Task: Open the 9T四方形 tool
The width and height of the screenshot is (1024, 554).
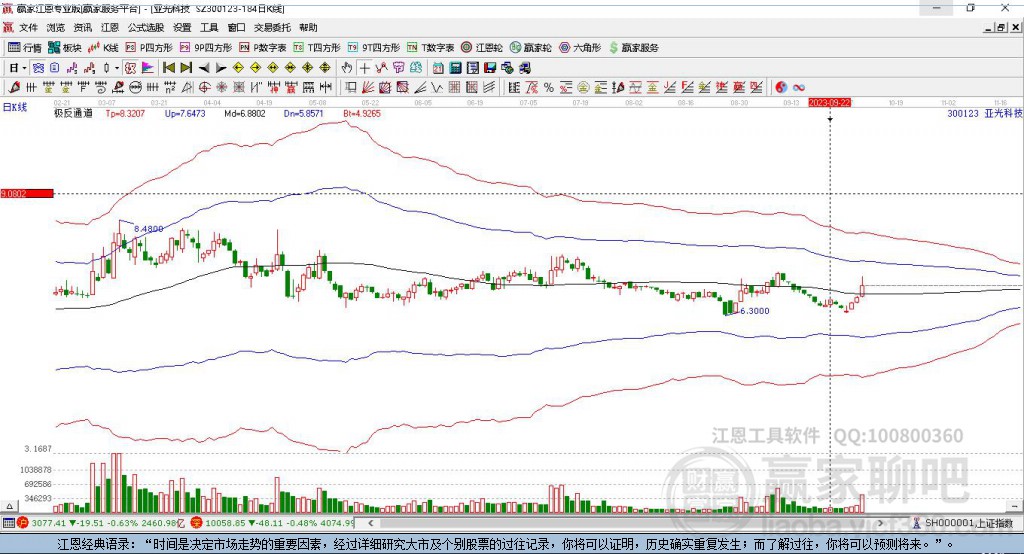Action: 374,48
